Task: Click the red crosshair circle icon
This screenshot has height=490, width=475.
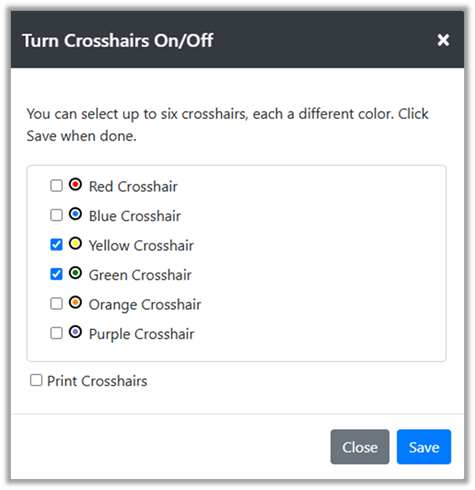Action: 75,184
